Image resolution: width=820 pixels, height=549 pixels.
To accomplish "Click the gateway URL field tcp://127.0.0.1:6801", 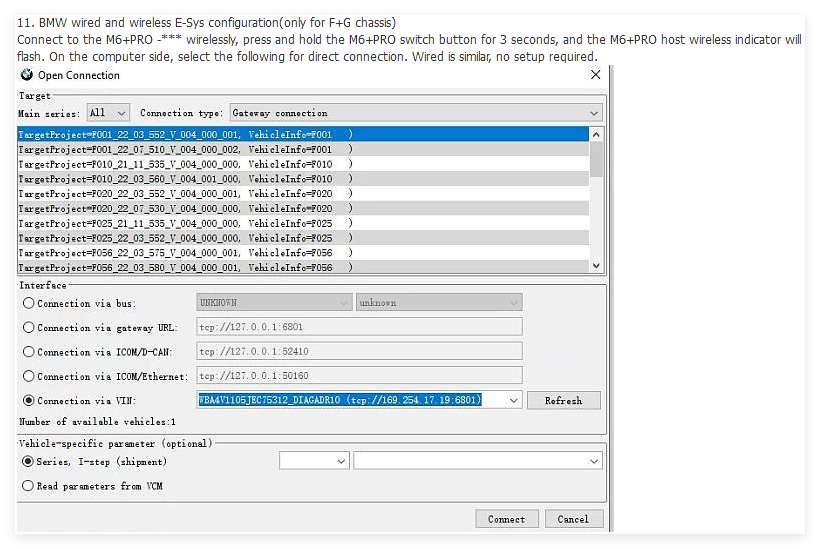I will (359, 327).
